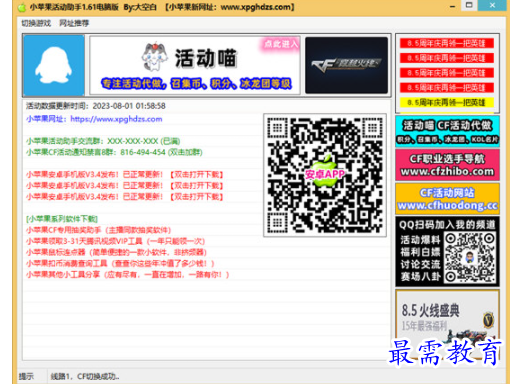Select 小苹果其他小工具分享 row

(x=128, y=275)
